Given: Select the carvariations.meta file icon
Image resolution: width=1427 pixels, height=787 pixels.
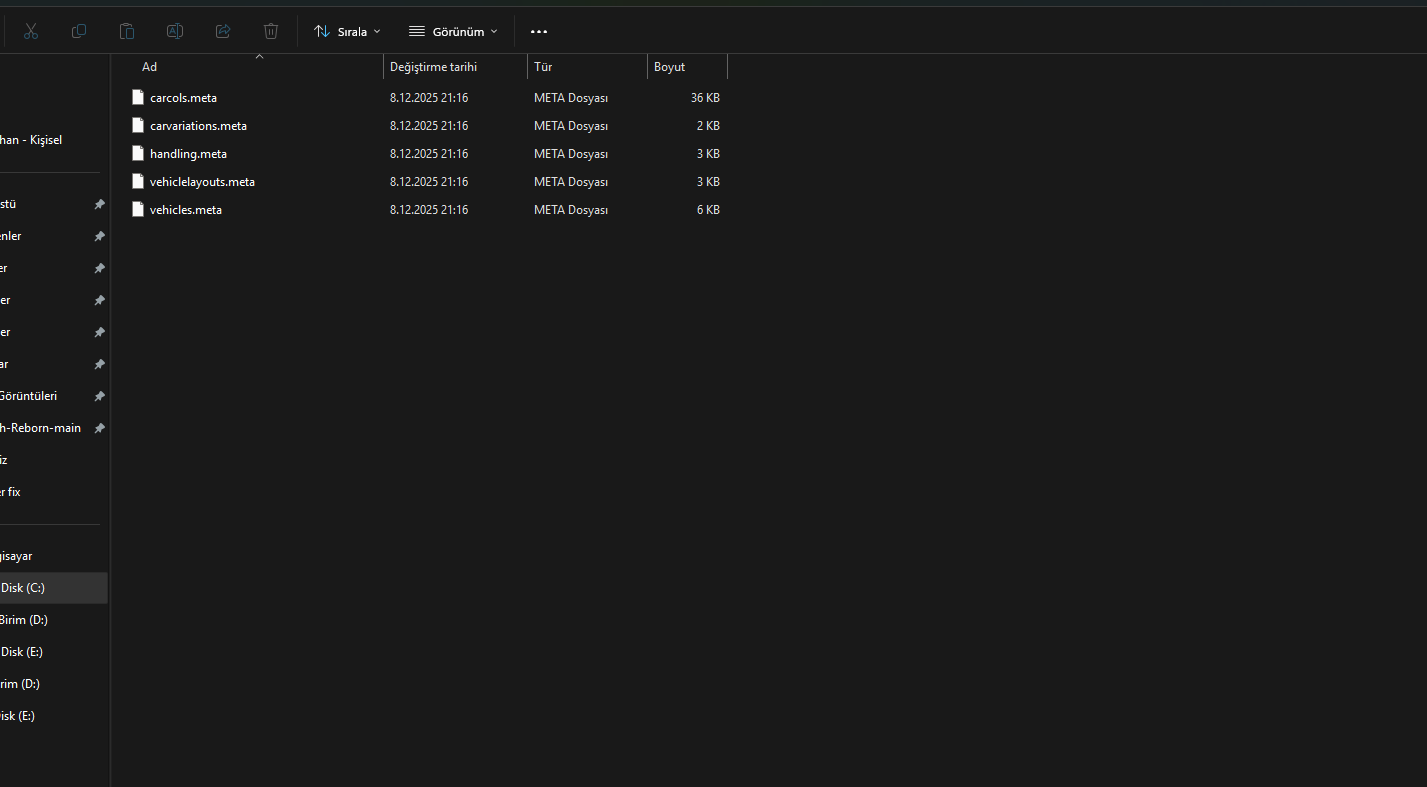Looking at the screenshot, I should 138,125.
